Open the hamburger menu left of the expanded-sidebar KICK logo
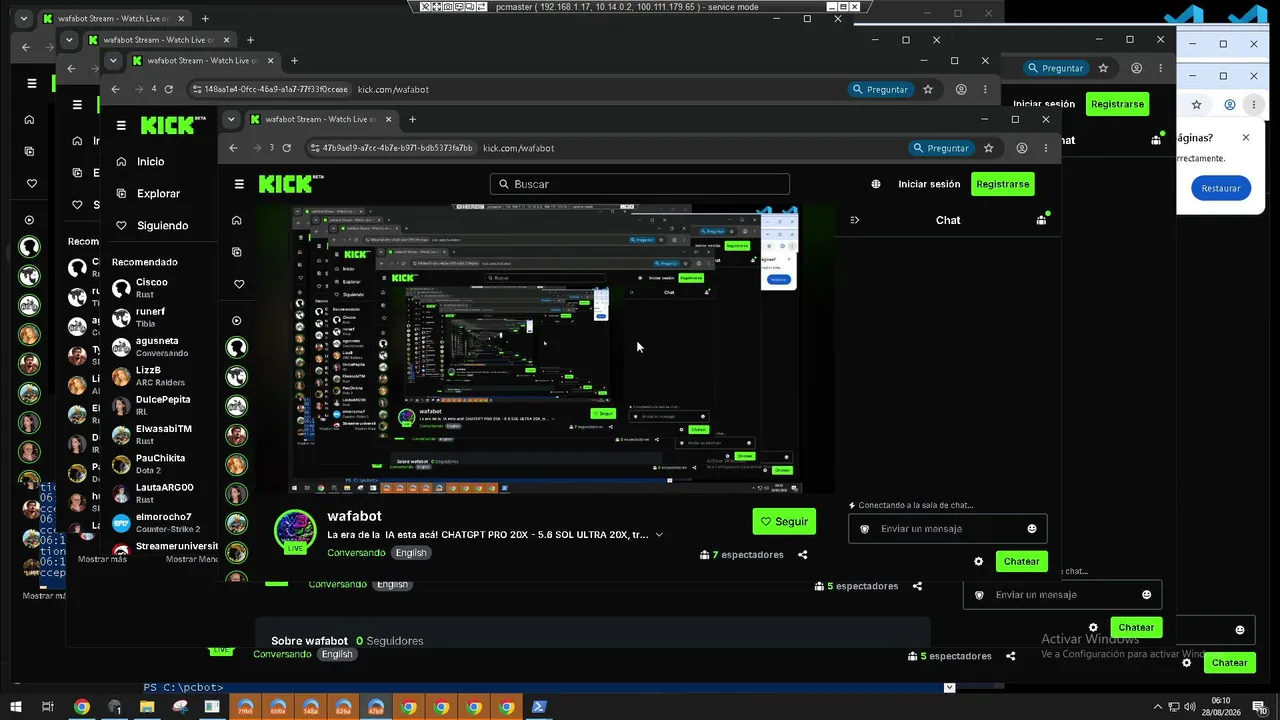Viewport: 1280px width, 720px height. (x=121, y=126)
